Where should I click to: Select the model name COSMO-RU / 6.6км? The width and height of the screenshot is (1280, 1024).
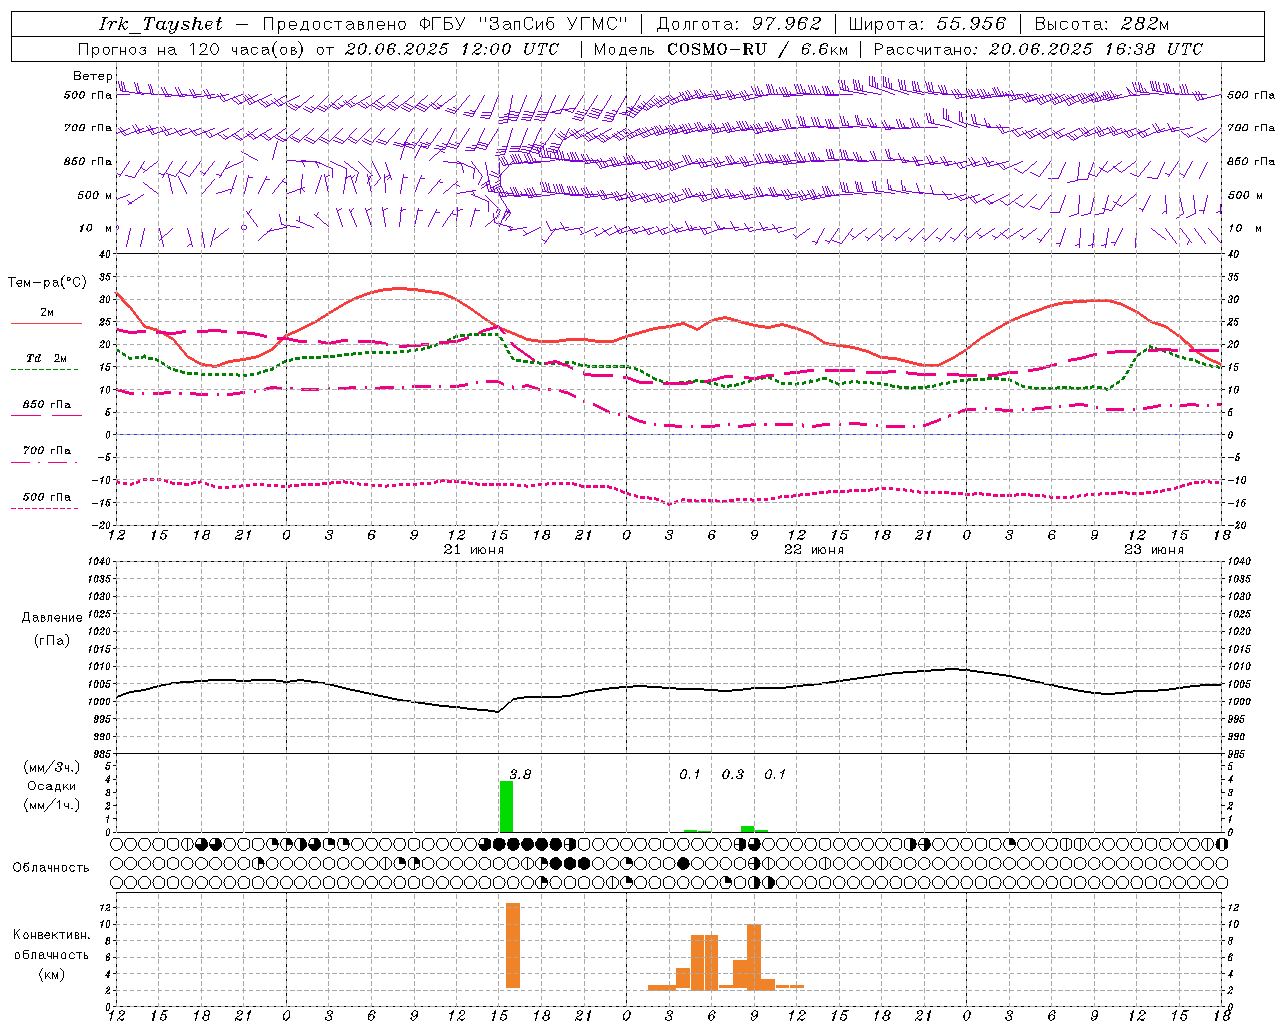click(758, 49)
